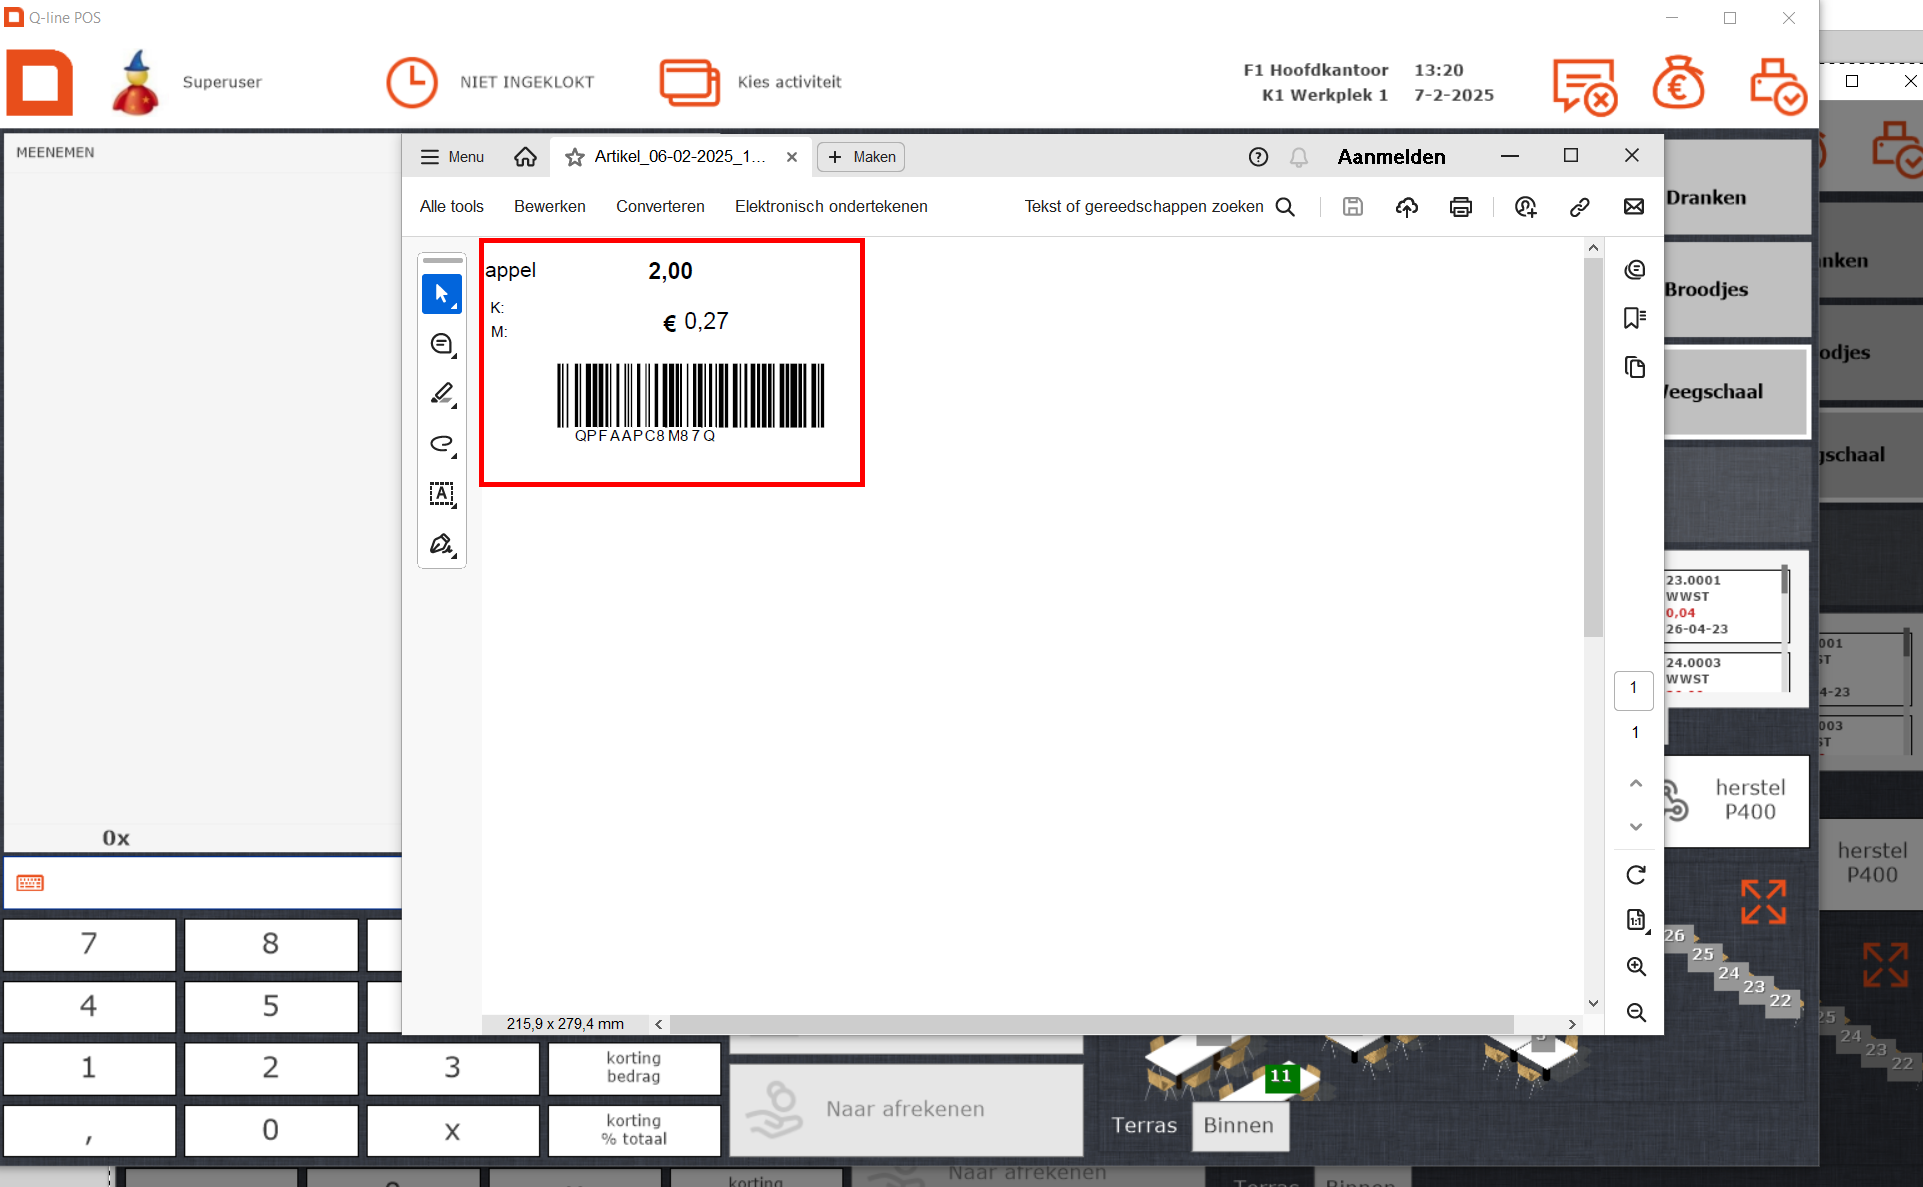Select table 11 on the floor plan
Viewport: 1923px width, 1187px height.
[x=1281, y=1076]
